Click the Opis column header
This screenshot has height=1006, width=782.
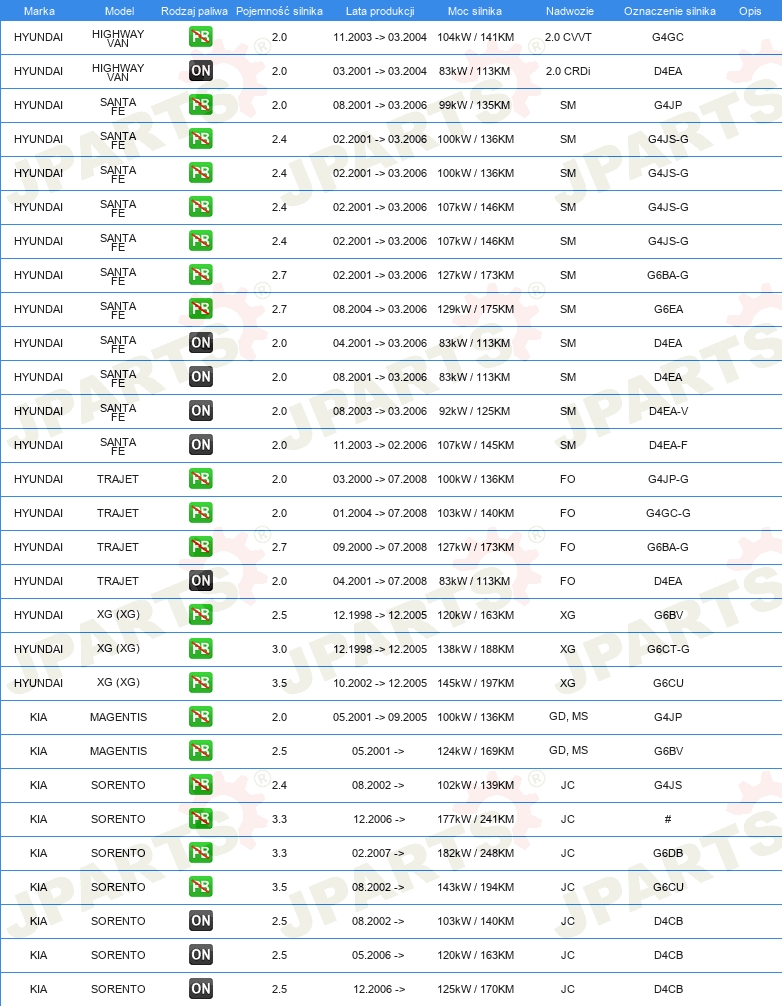coord(750,11)
